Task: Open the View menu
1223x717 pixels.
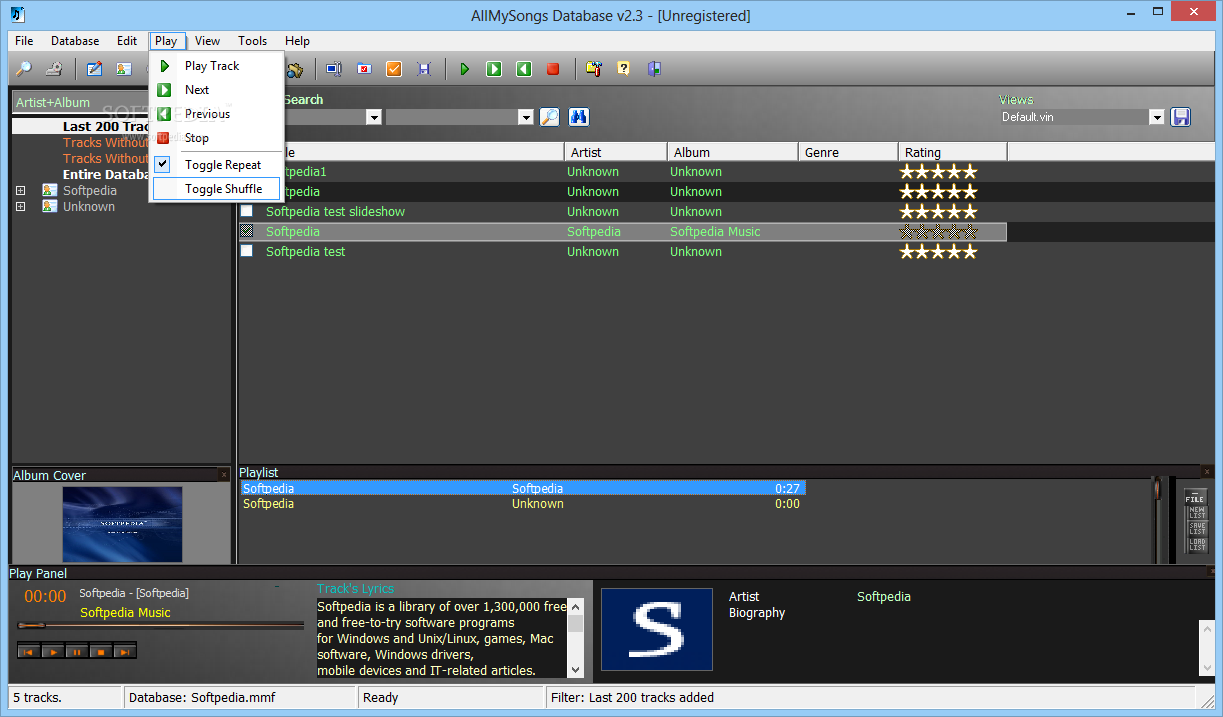Action: click(208, 41)
